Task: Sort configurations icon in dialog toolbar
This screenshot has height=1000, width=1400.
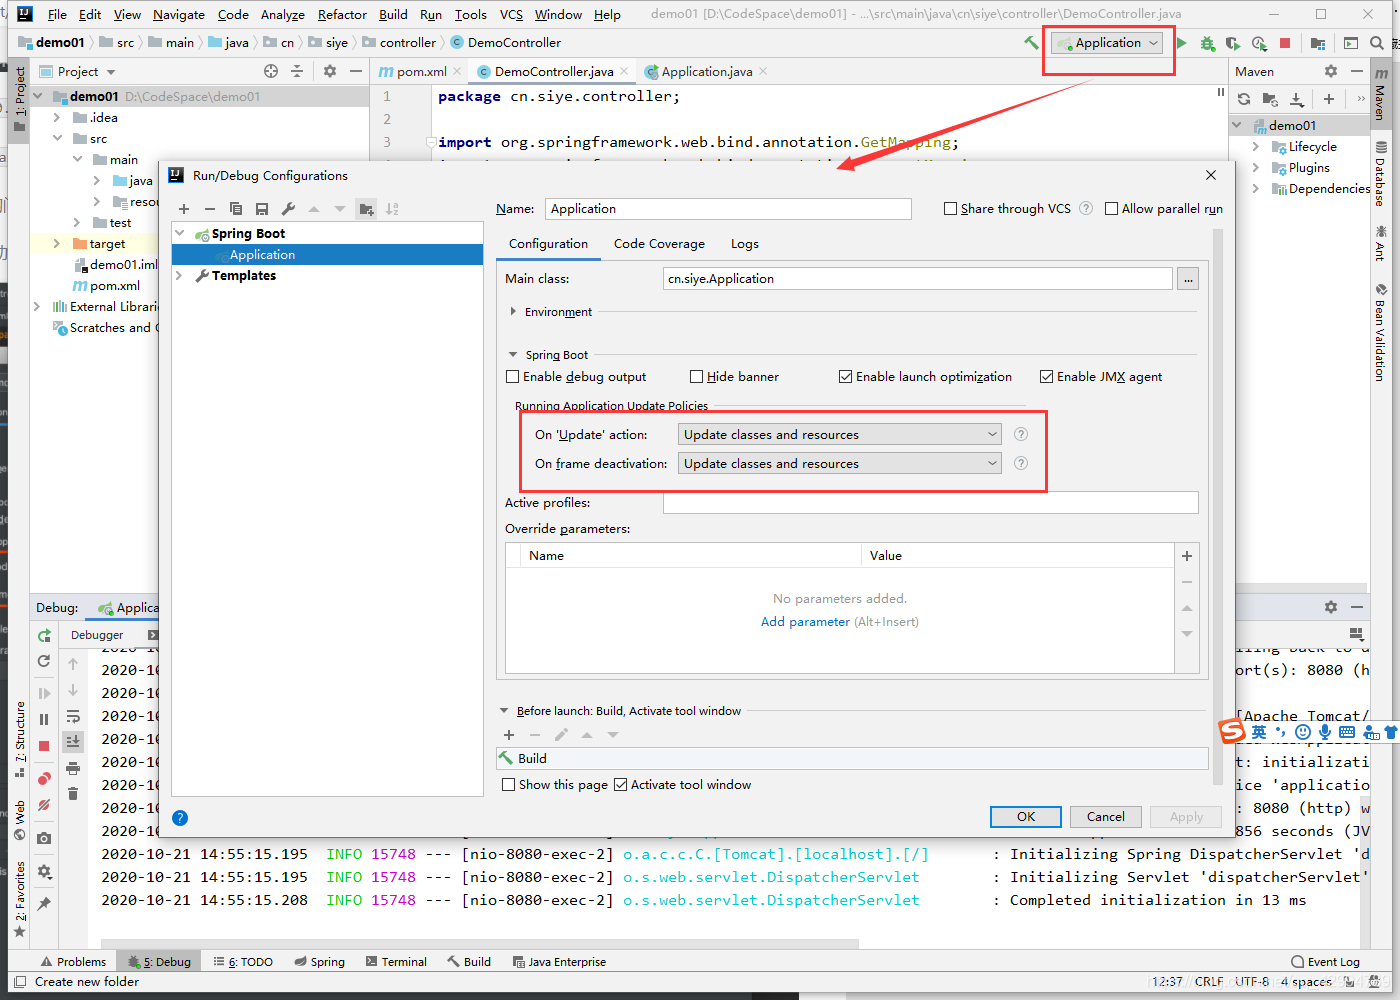Action: (392, 209)
